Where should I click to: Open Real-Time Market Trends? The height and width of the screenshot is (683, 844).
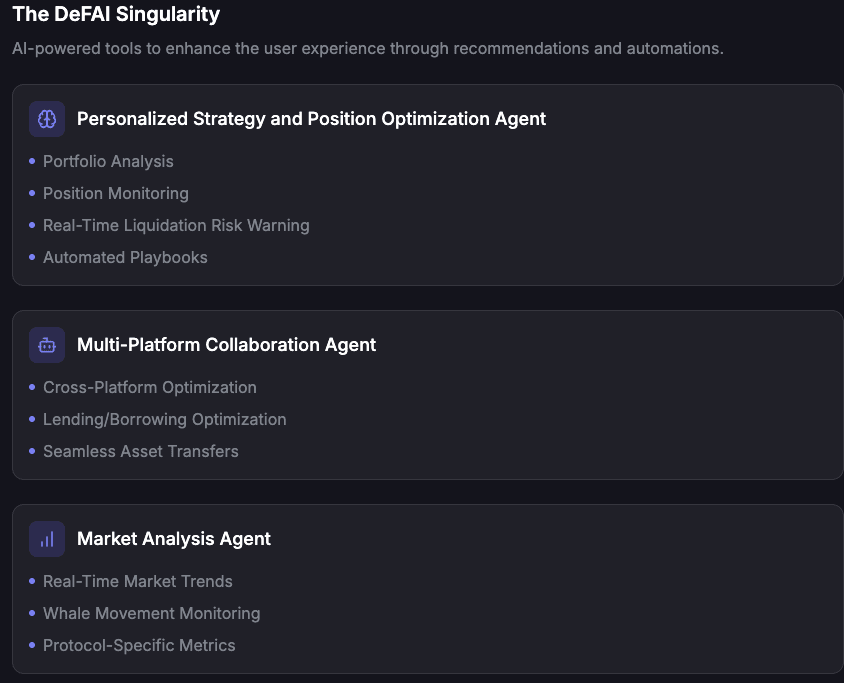[138, 581]
